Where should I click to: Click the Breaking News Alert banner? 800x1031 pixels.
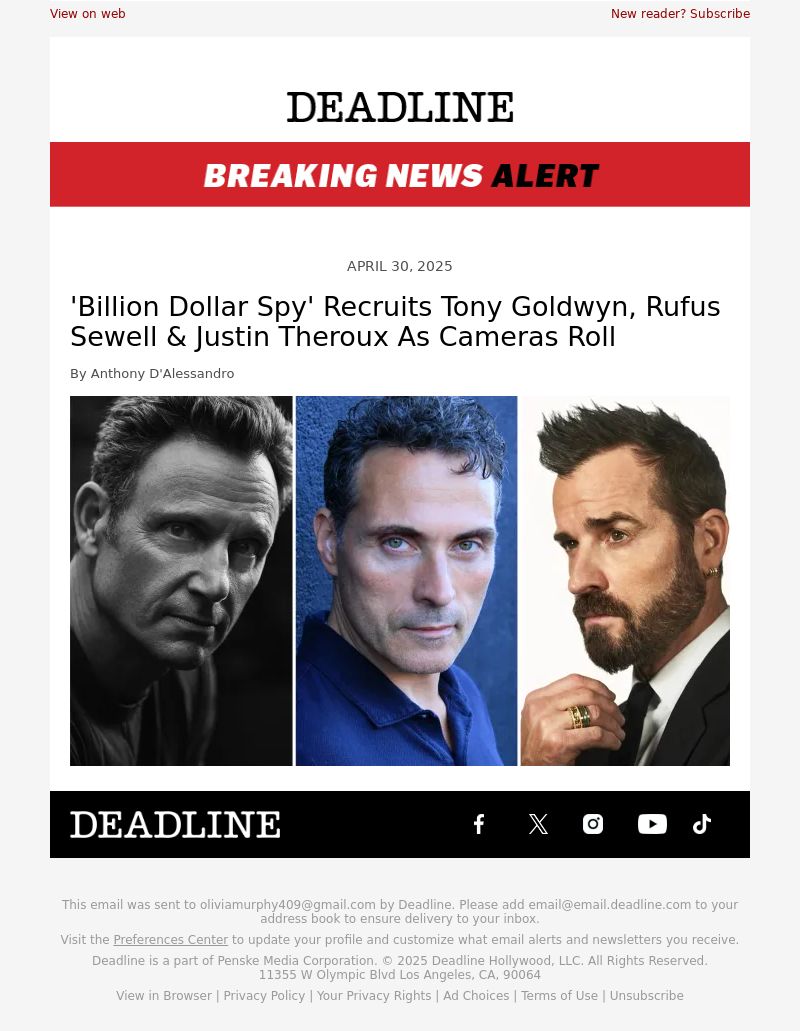[x=400, y=174]
